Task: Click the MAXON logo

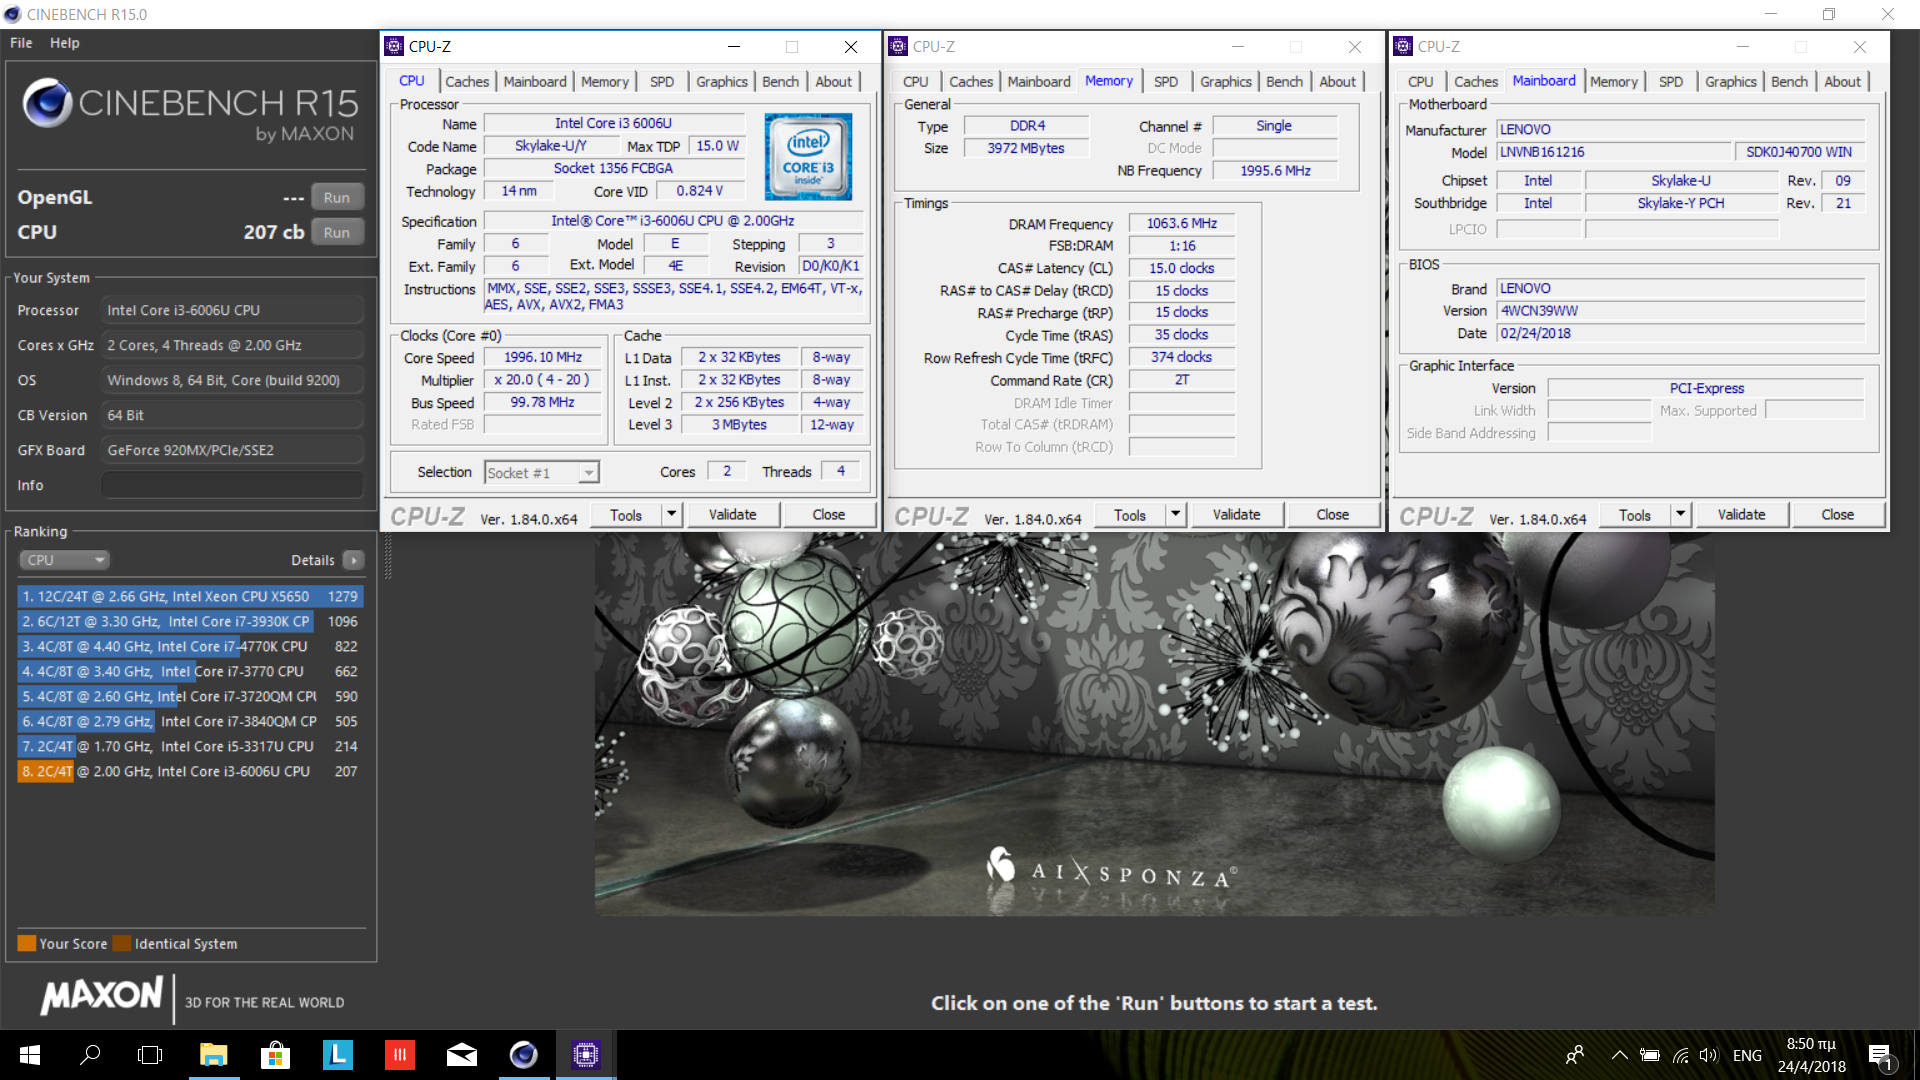Action: click(101, 996)
